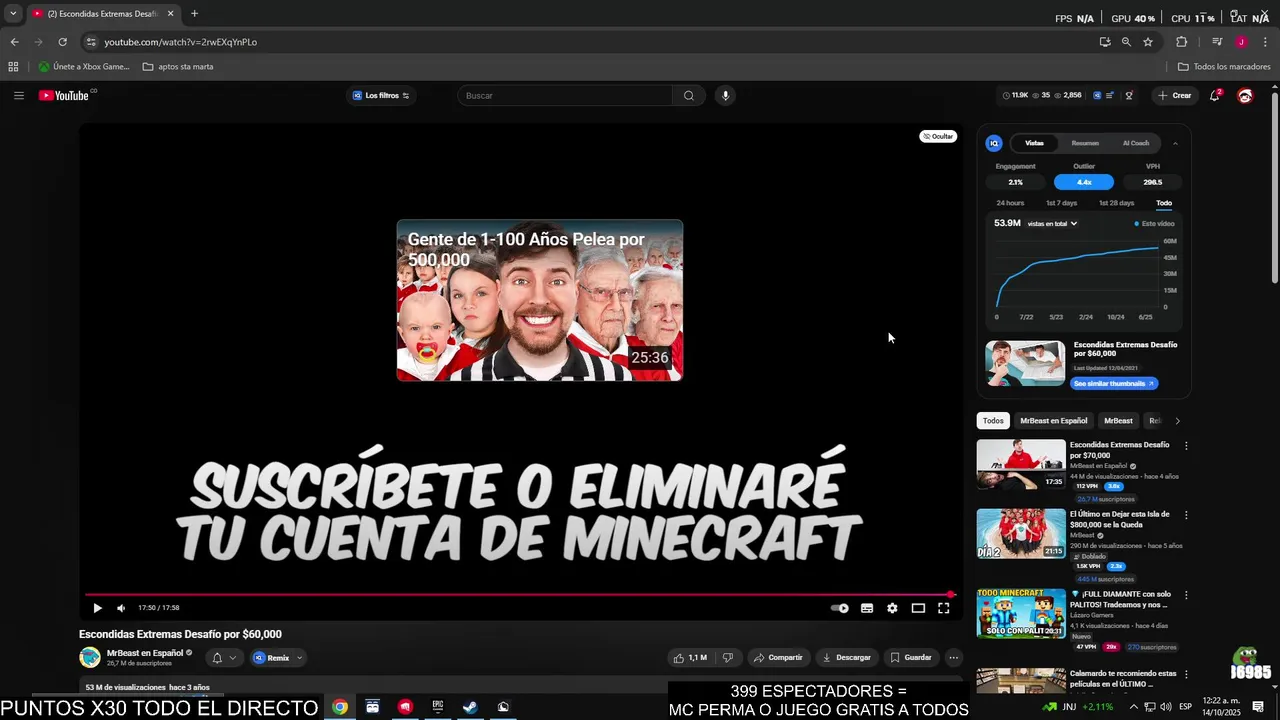Select 1st 28 days time range
Image resolution: width=1280 pixels, height=720 pixels.
[x=1116, y=203]
